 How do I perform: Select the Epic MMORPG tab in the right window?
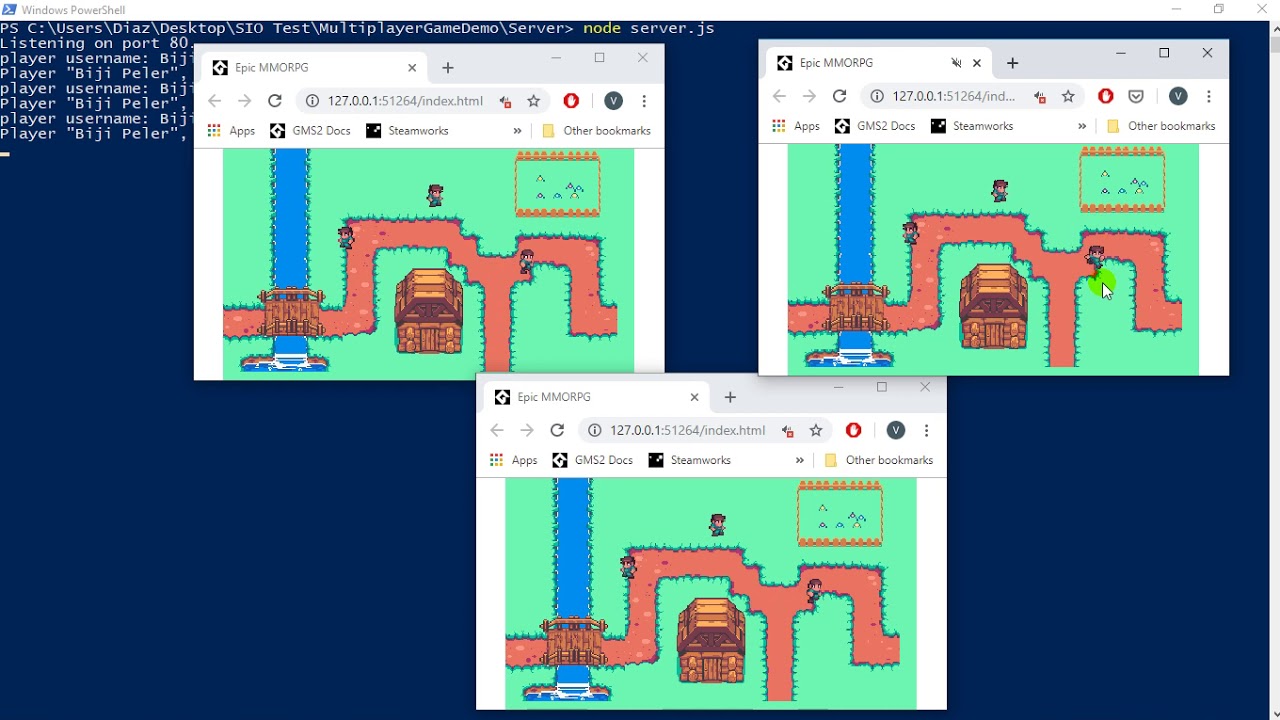pos(880,63)
